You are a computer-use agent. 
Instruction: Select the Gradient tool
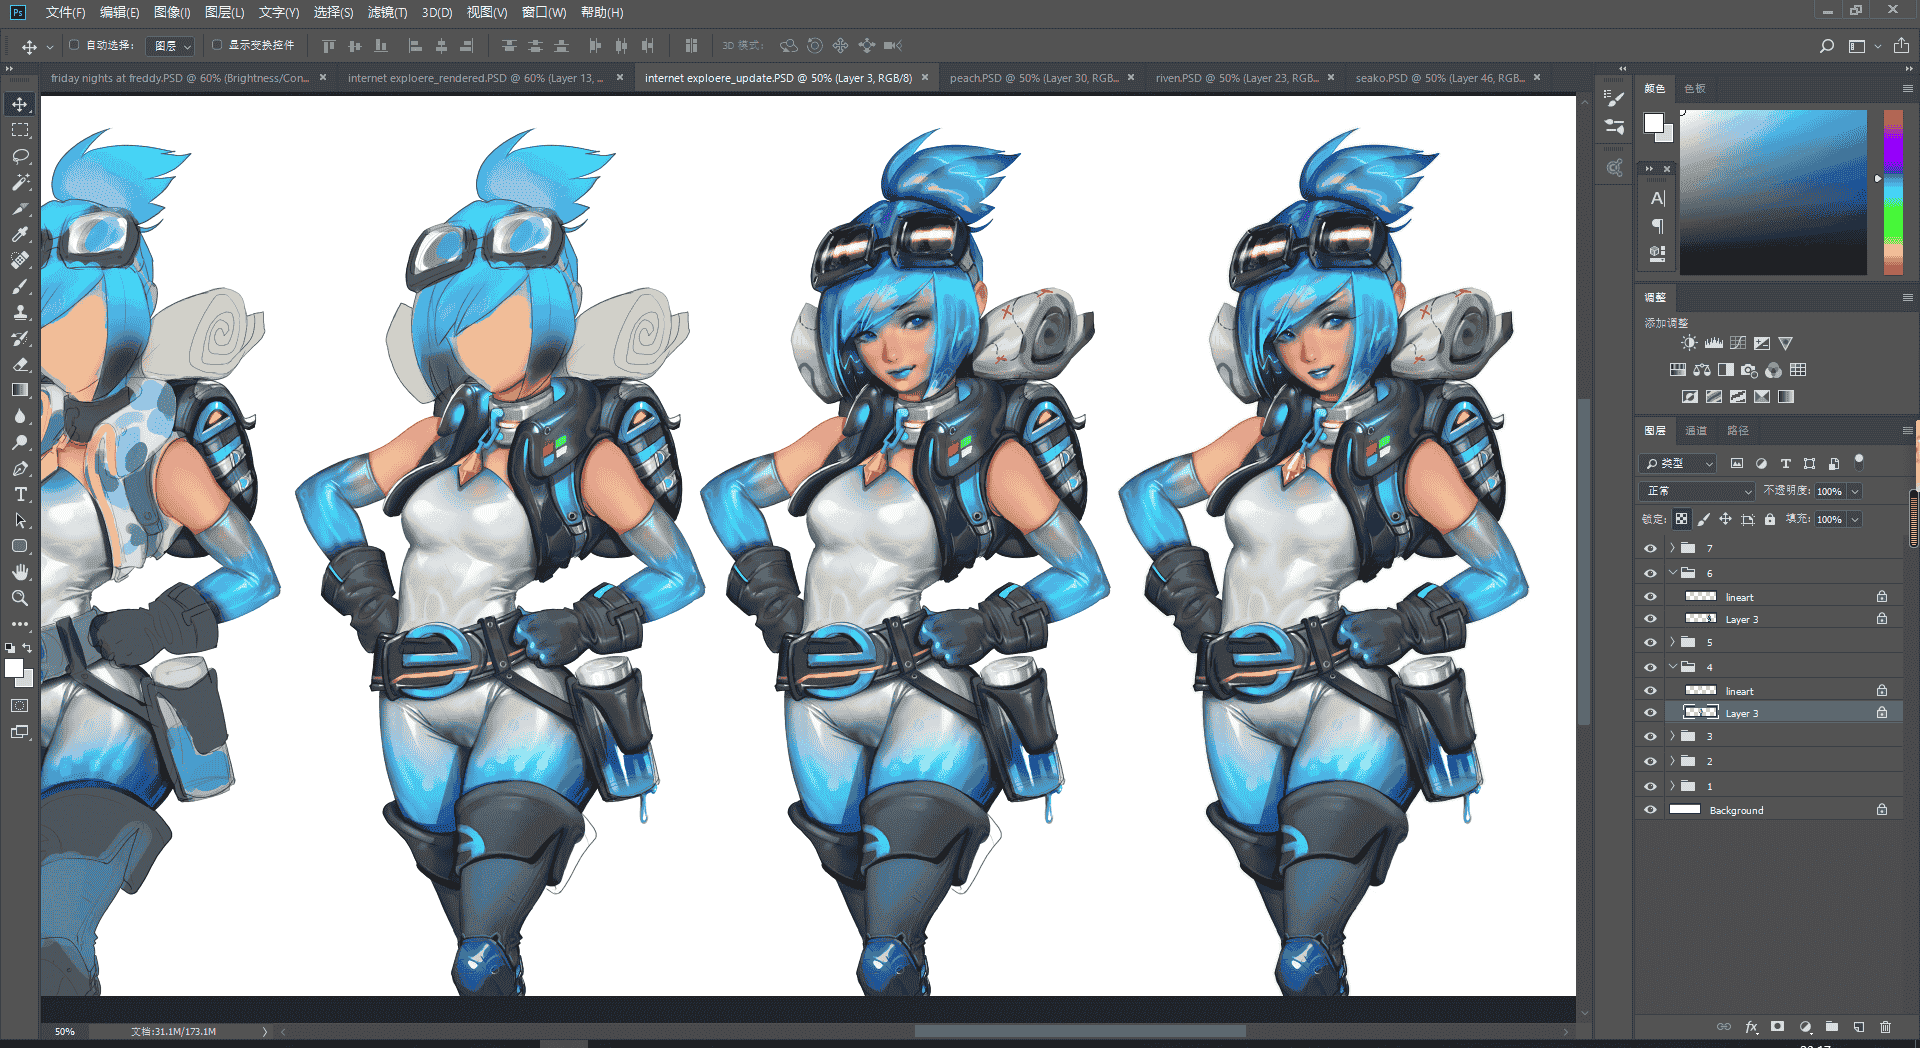(20, 390)
